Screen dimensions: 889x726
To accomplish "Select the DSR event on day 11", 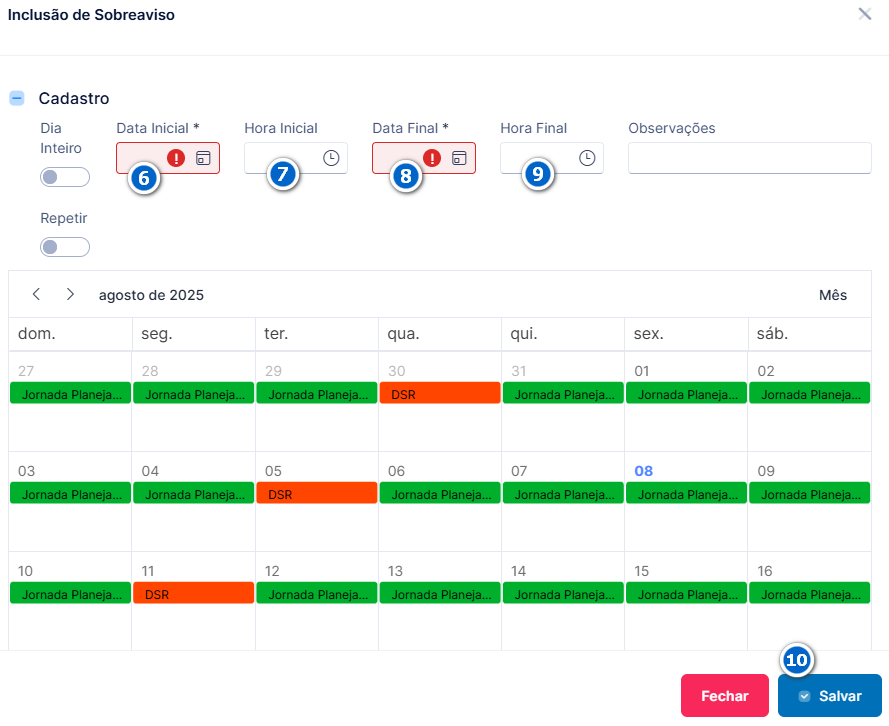I will coord(193,593).
